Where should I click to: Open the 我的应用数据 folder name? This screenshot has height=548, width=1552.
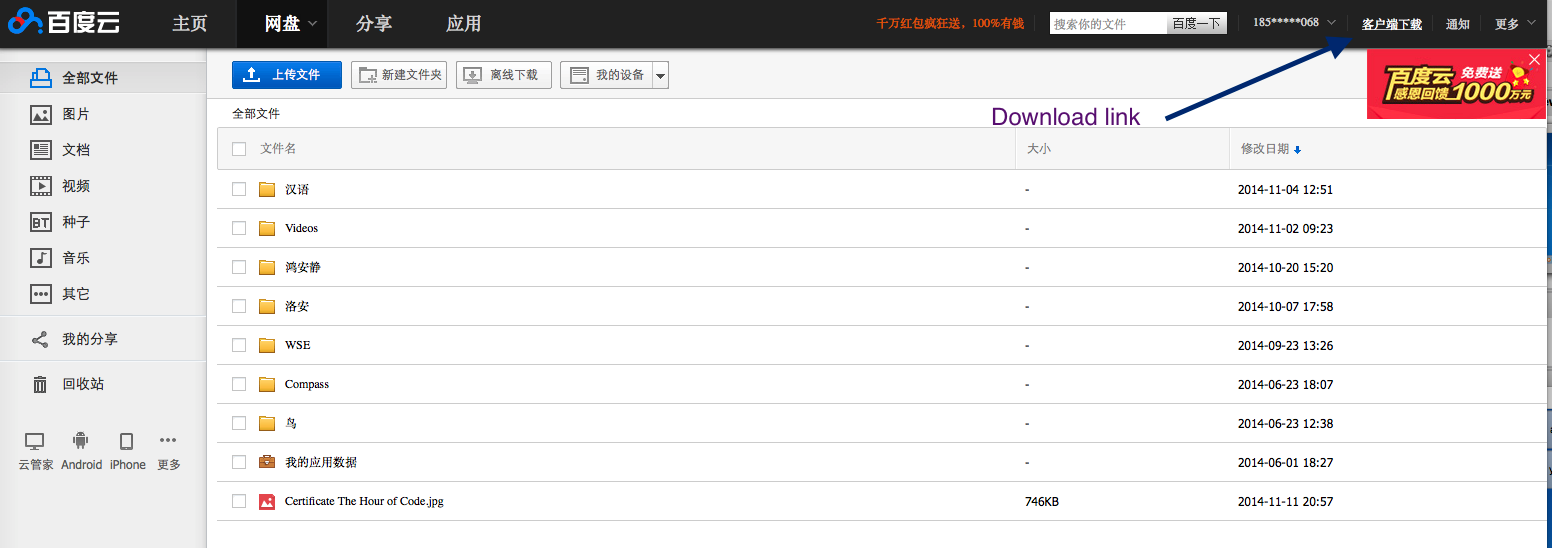pos(321,462)
